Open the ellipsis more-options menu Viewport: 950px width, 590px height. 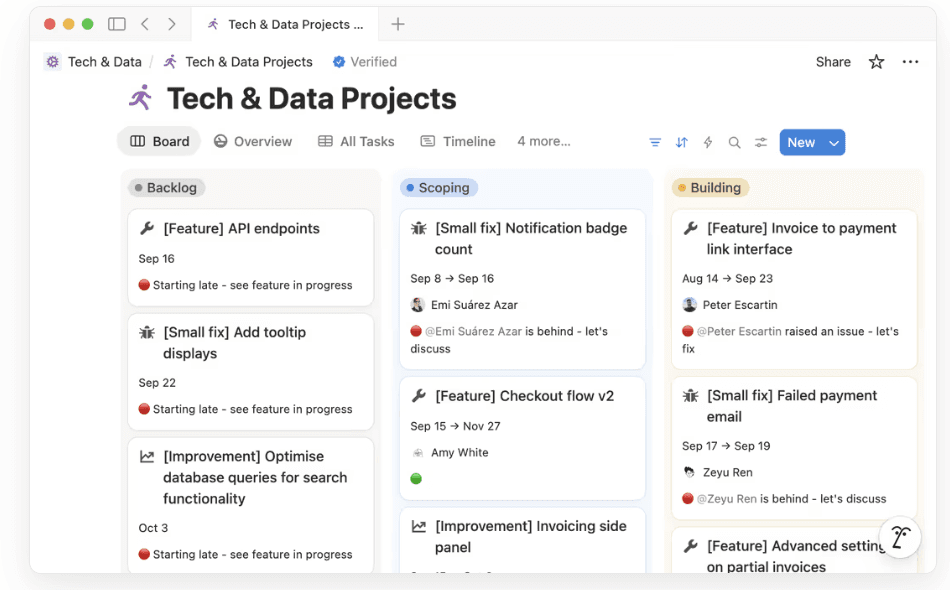(910, 61)
